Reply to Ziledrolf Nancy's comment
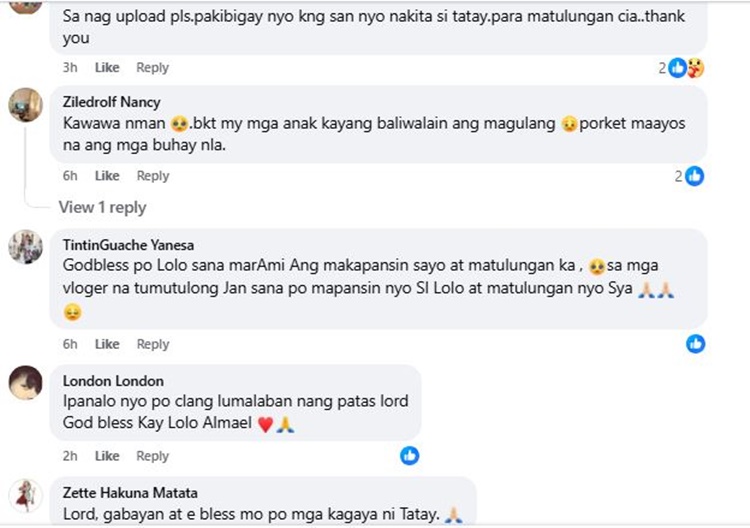 tap(153, 176)
